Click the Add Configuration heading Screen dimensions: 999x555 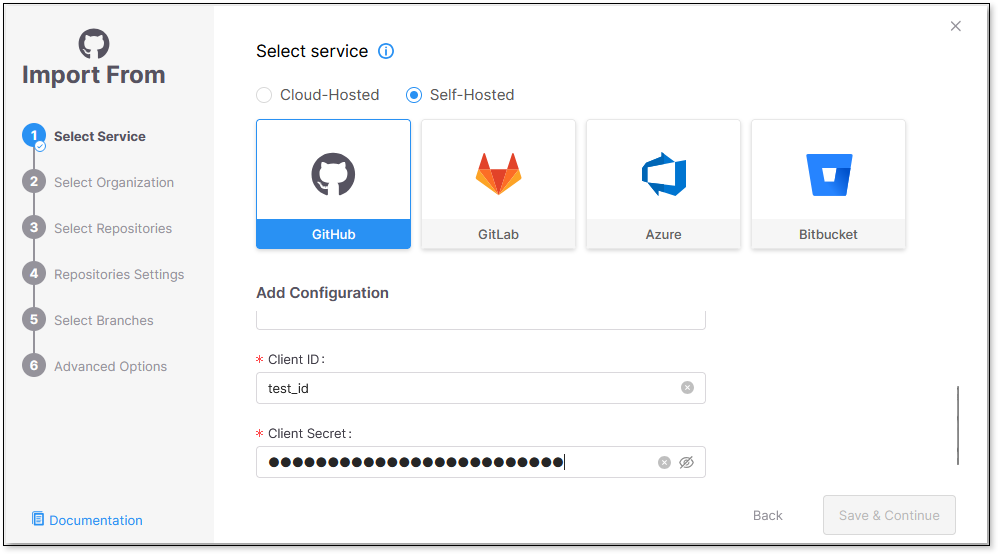click(x=322, y=293)
